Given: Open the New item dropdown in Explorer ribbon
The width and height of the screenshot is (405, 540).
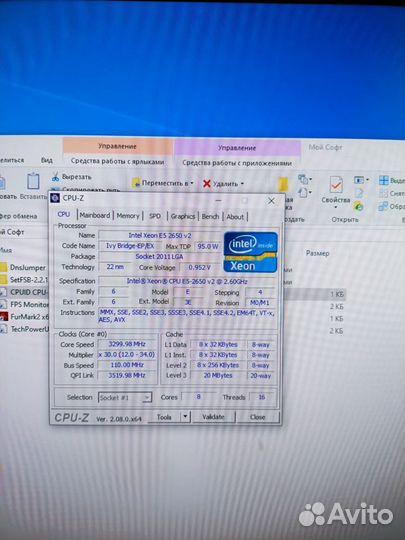Looking at the screenshot, I should 305,179.
